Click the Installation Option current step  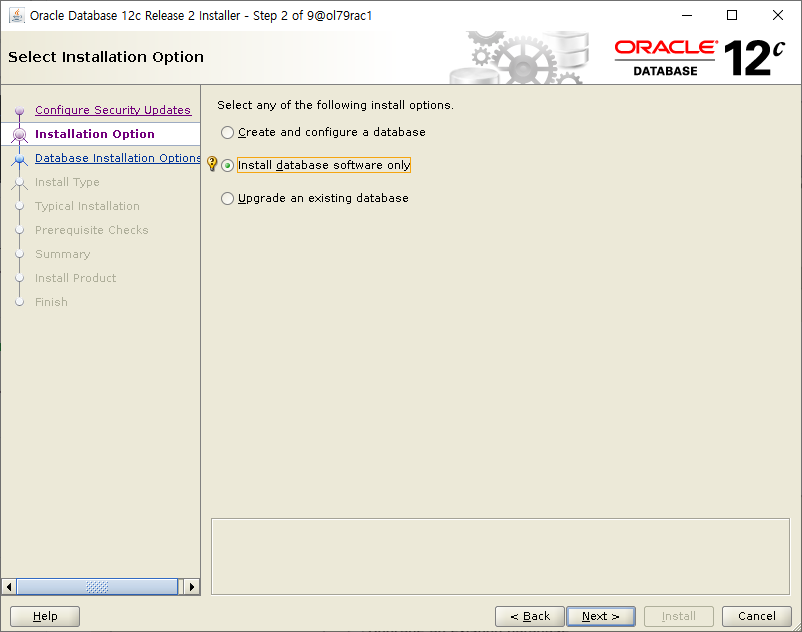coord(95,134)
